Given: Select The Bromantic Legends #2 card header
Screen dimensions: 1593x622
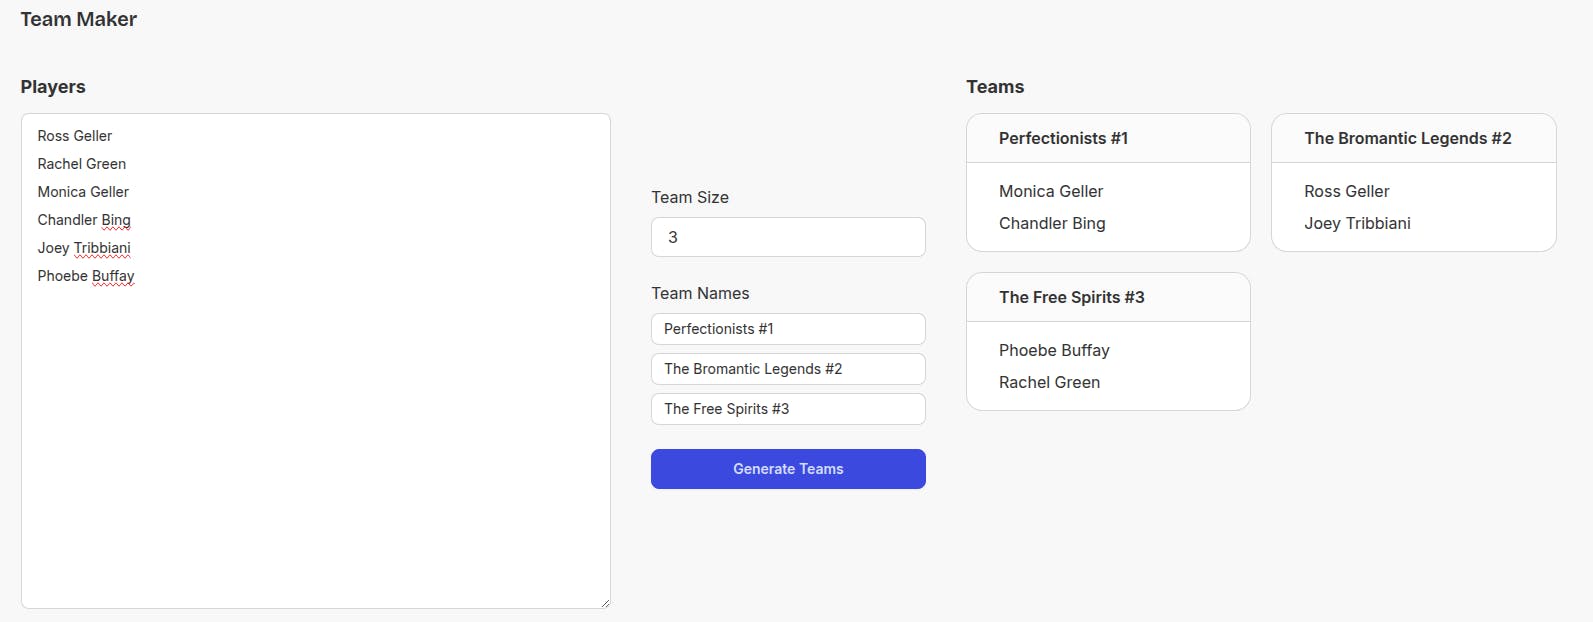Looking at the screenshot, I should (x=1414, y=138).
